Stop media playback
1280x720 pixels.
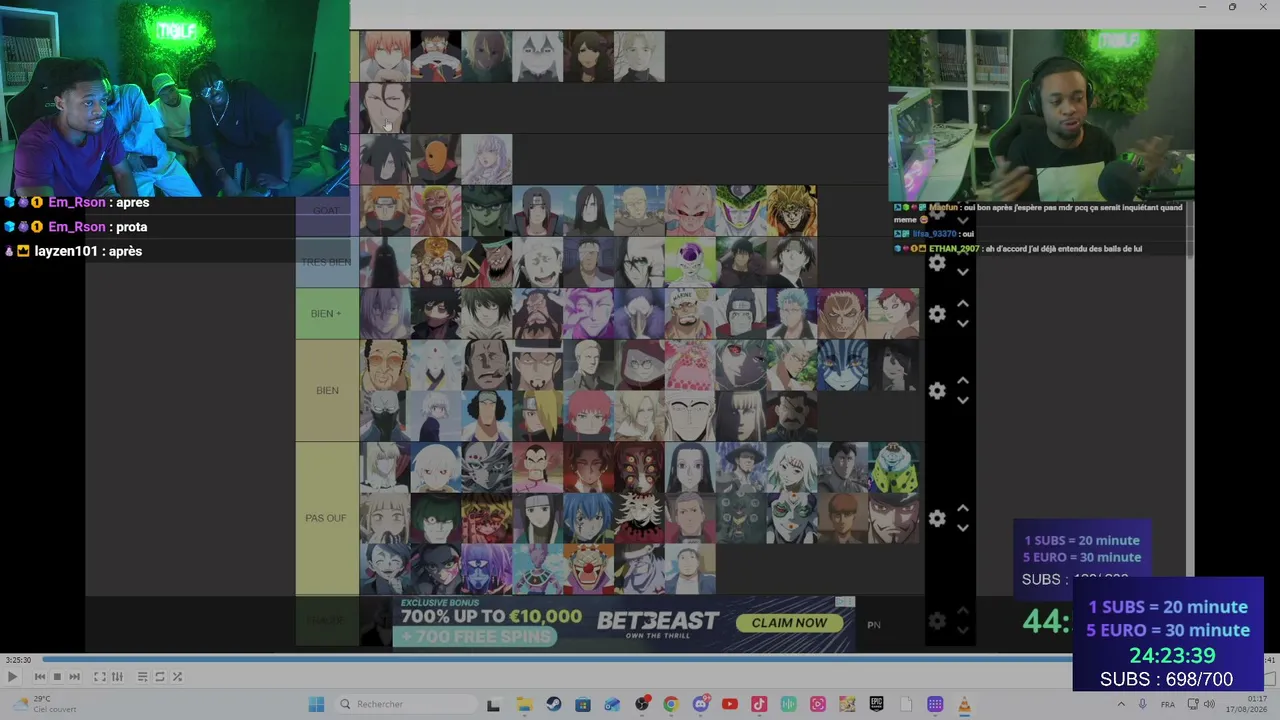coord(57,677)
